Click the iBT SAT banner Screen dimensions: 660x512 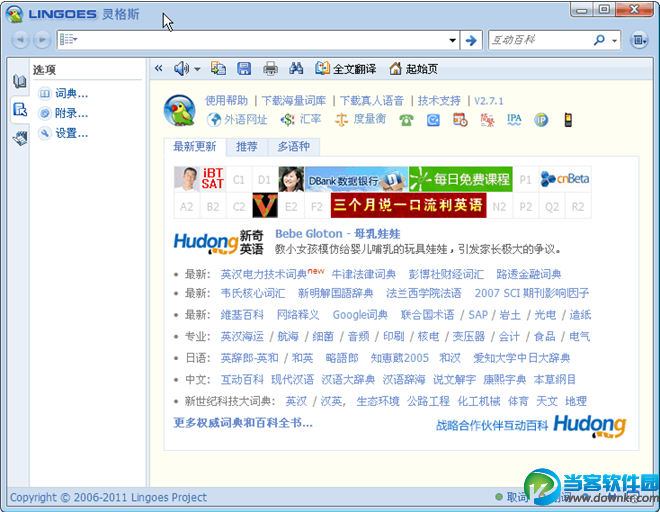pyautogui.click(x=213, y=179)
